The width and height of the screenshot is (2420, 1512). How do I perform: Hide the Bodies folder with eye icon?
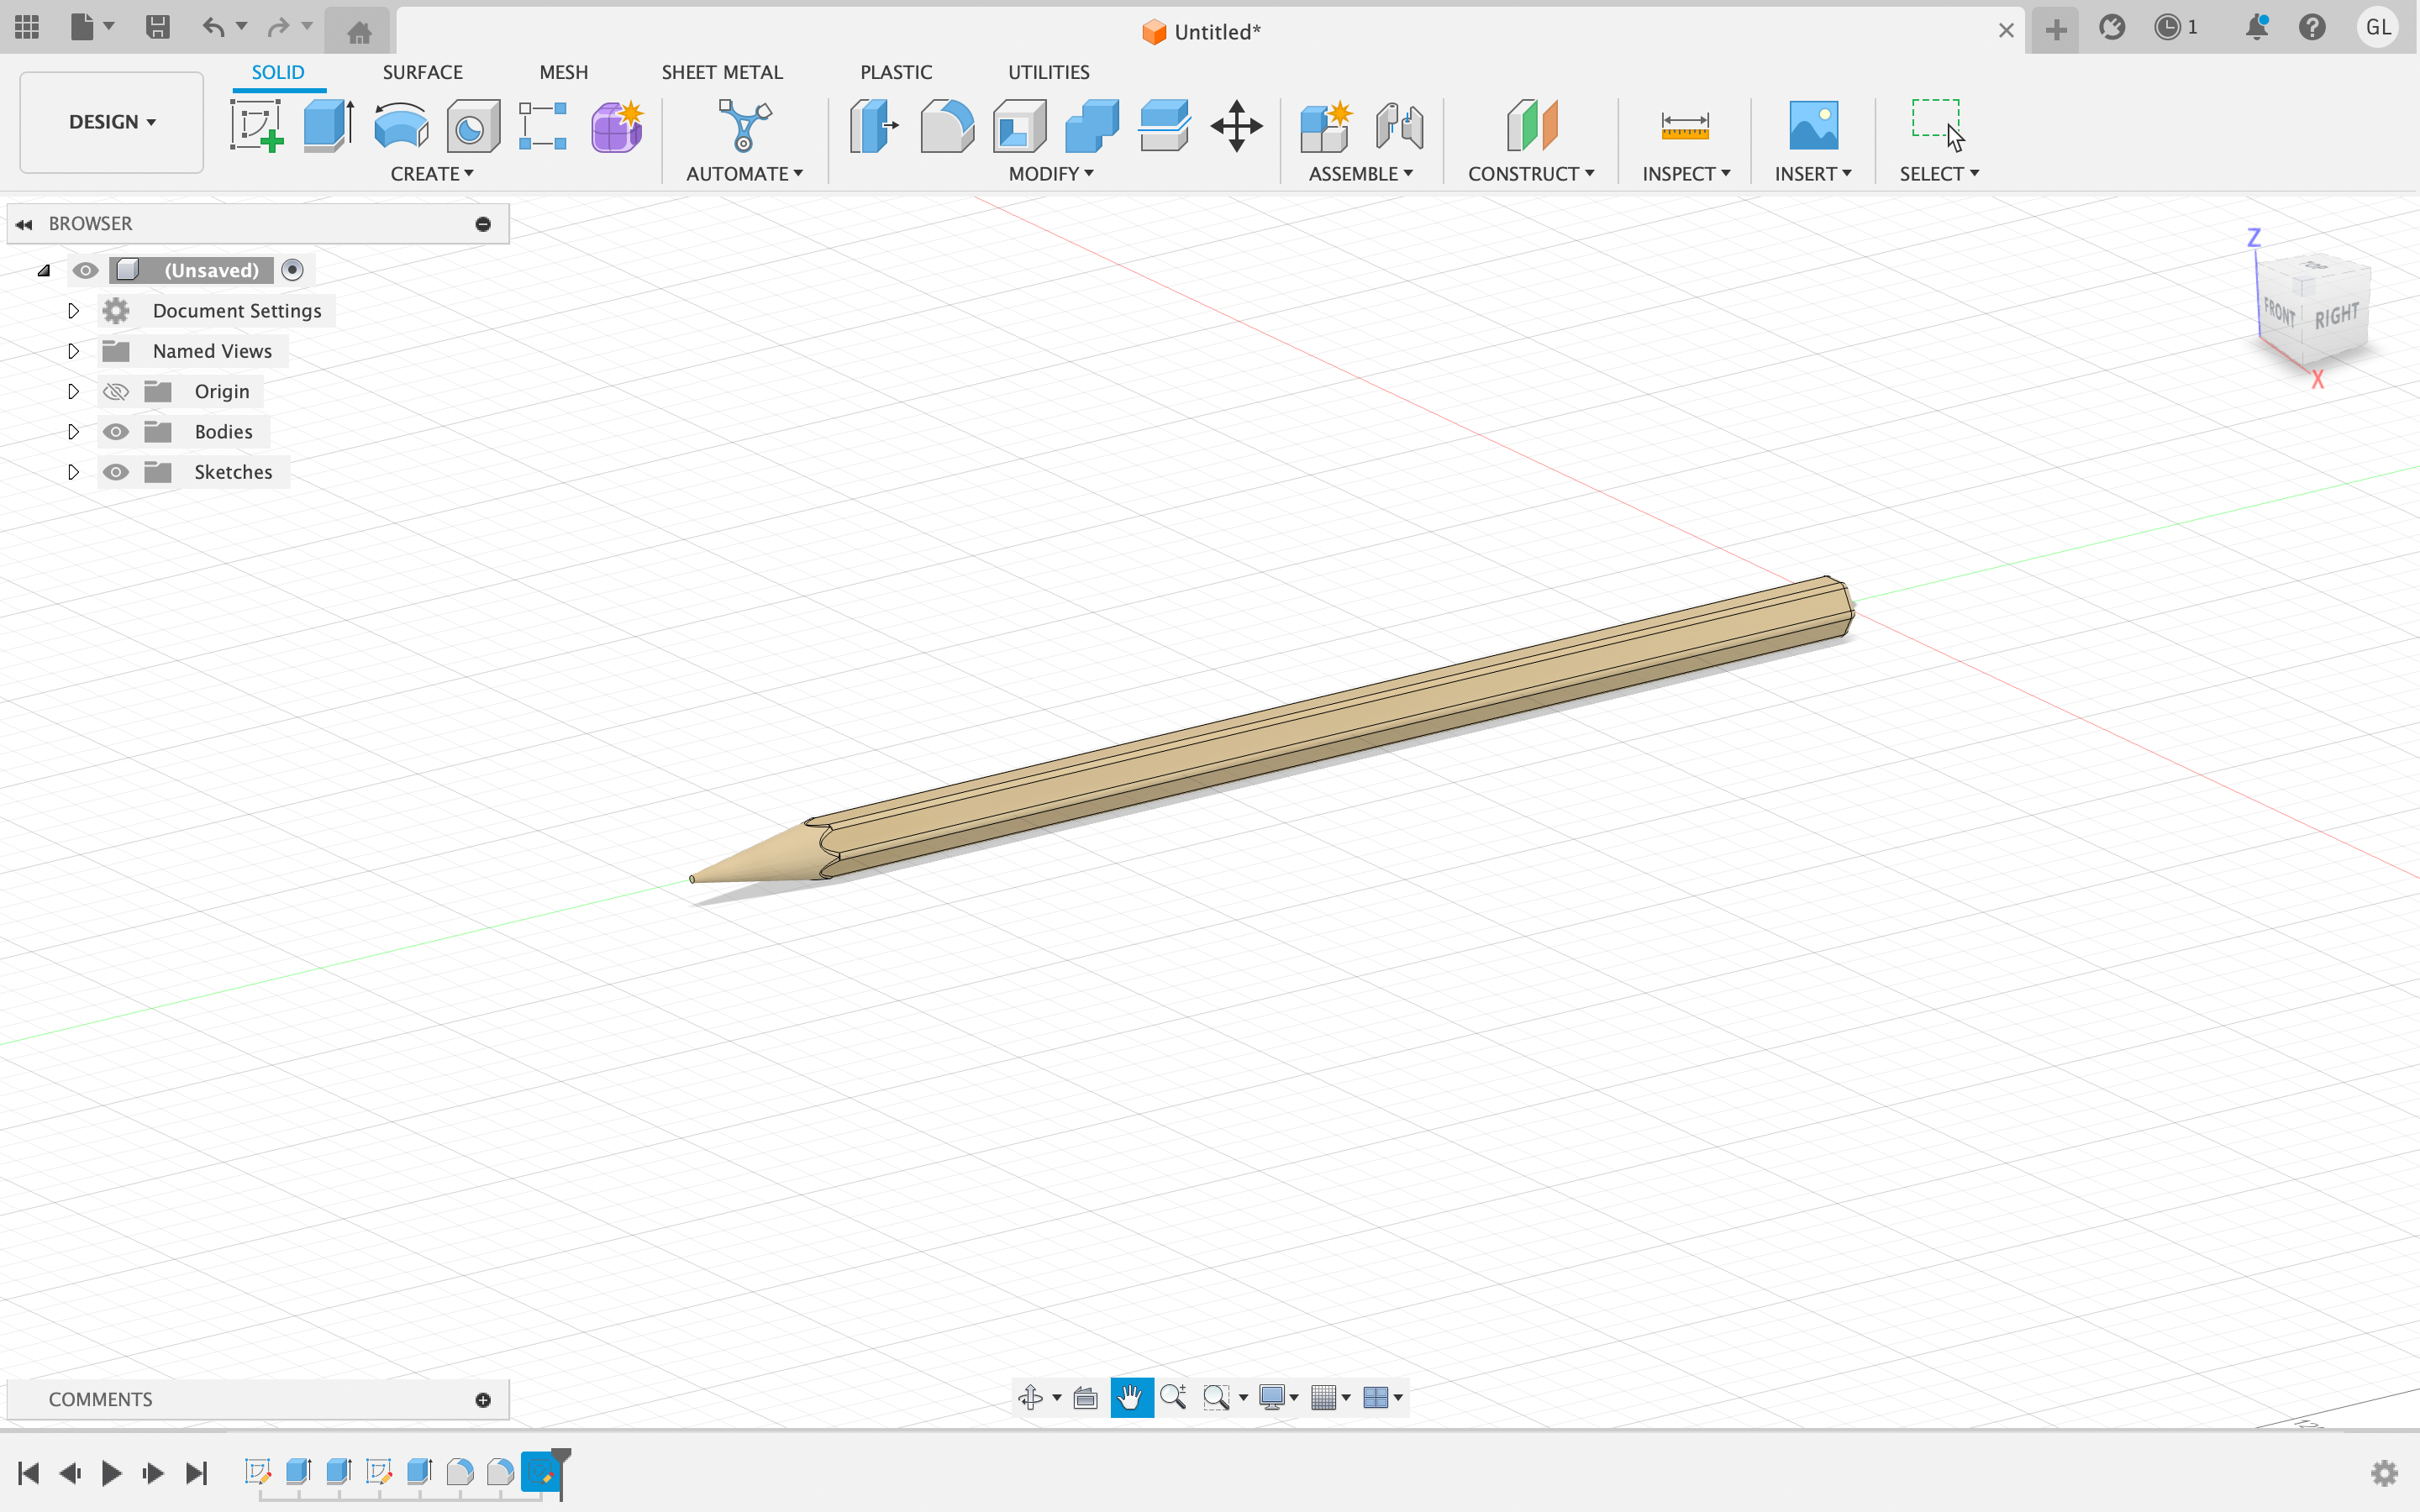[x=116, y=432]
